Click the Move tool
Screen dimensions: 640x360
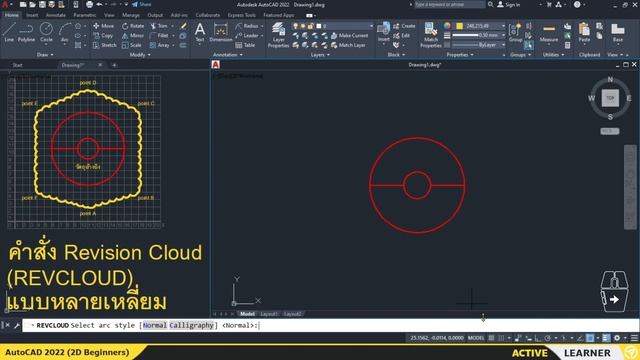(x=103, y=26)
